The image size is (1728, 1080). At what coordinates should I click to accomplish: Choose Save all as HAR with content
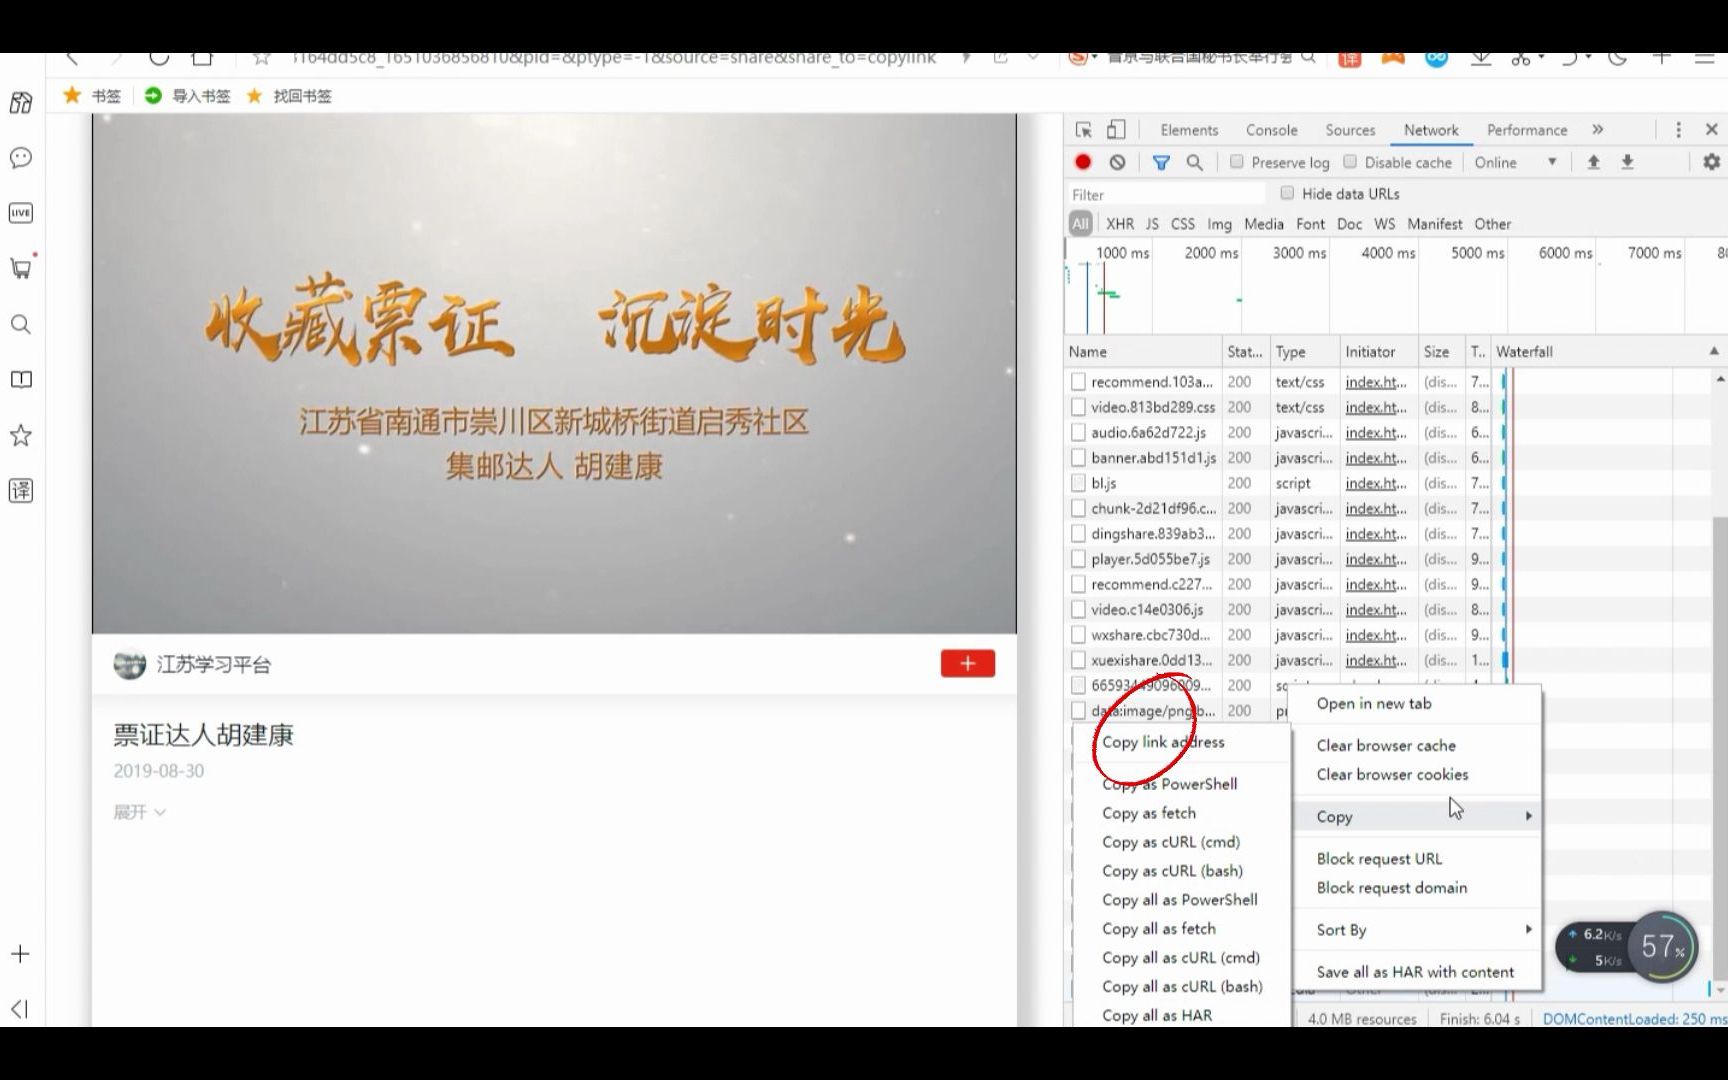pyautogui.click(x=1415, y=971)
